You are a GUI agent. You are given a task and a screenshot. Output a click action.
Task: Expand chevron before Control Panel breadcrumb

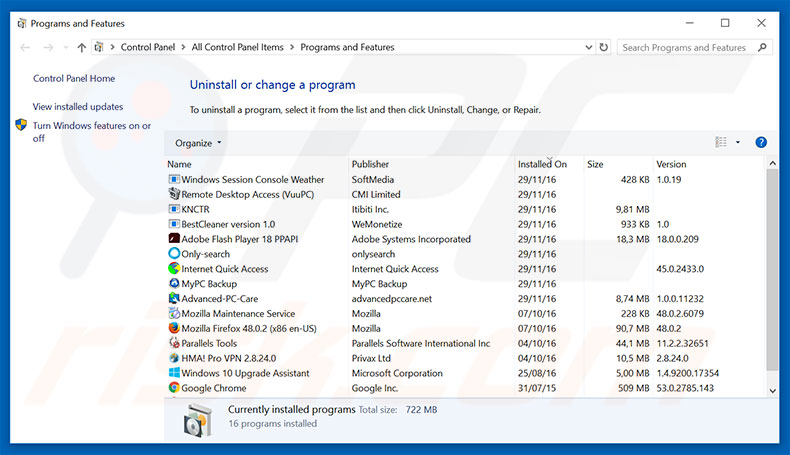point(112,47)
